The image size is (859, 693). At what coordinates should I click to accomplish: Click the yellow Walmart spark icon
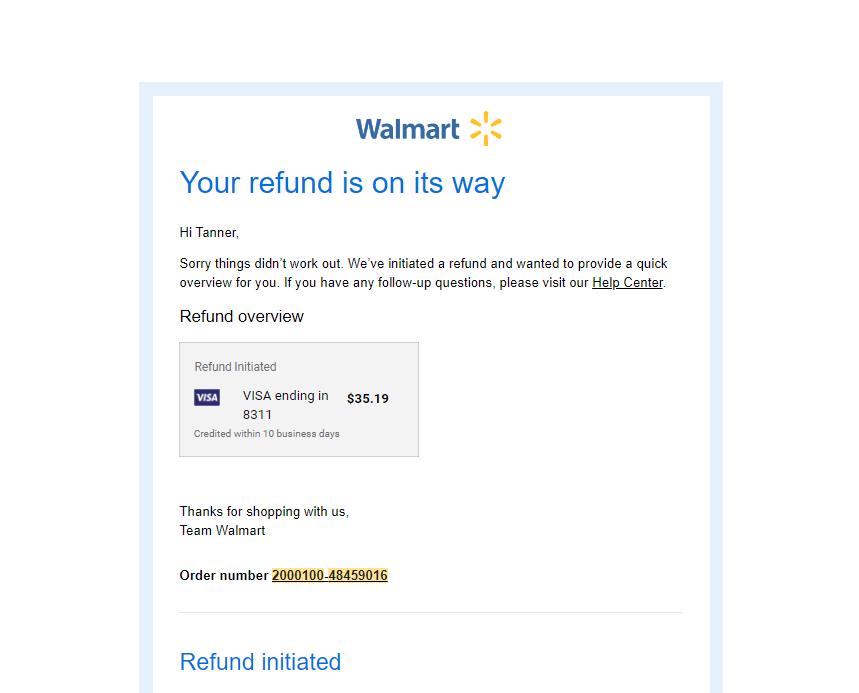486,129
